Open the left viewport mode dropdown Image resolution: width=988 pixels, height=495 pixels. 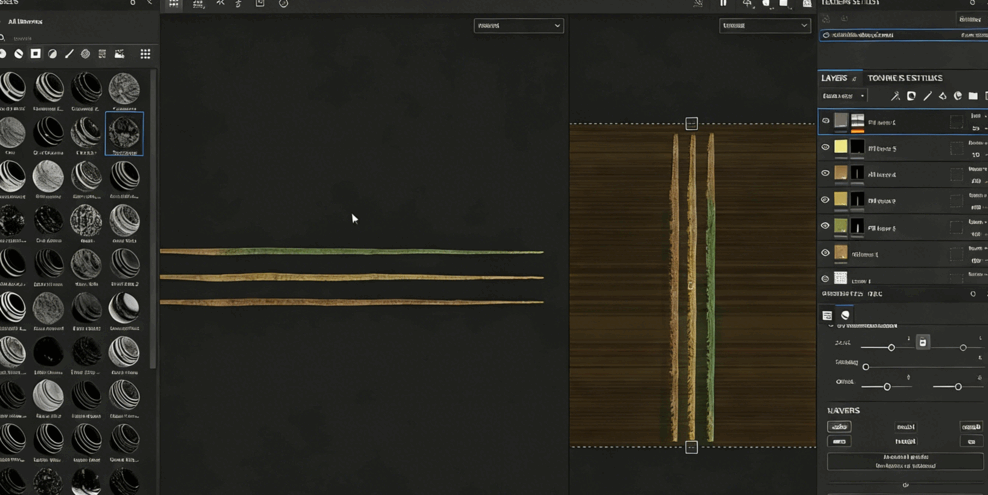(x=518, y=26)
